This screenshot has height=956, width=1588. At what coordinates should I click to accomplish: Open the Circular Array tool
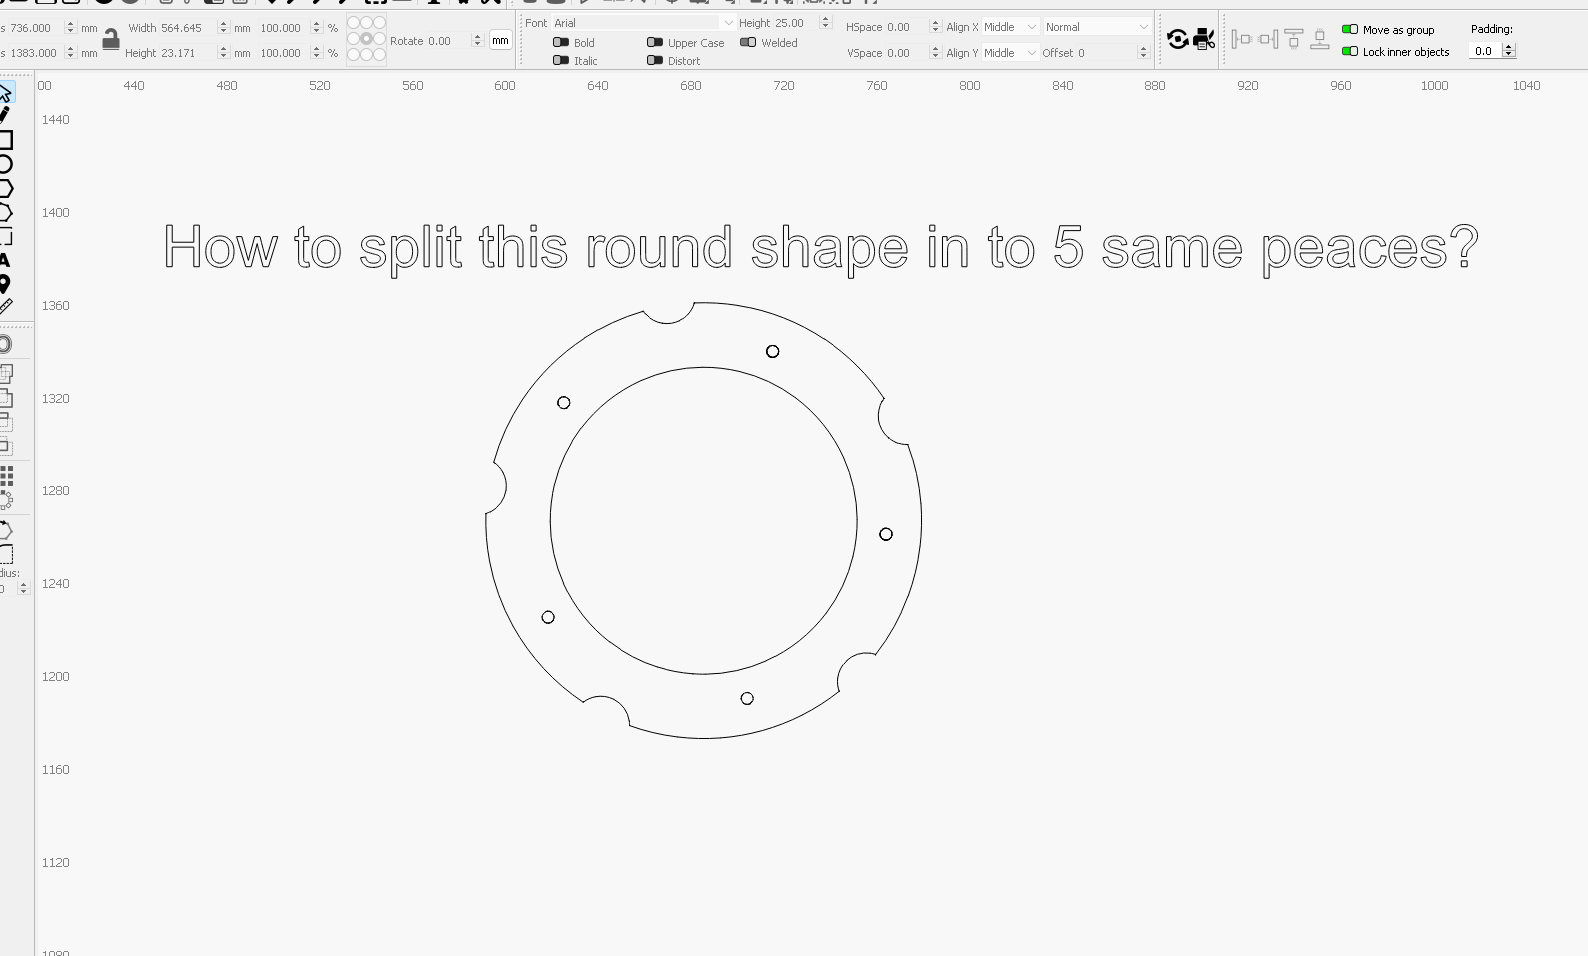click(6, 499)
